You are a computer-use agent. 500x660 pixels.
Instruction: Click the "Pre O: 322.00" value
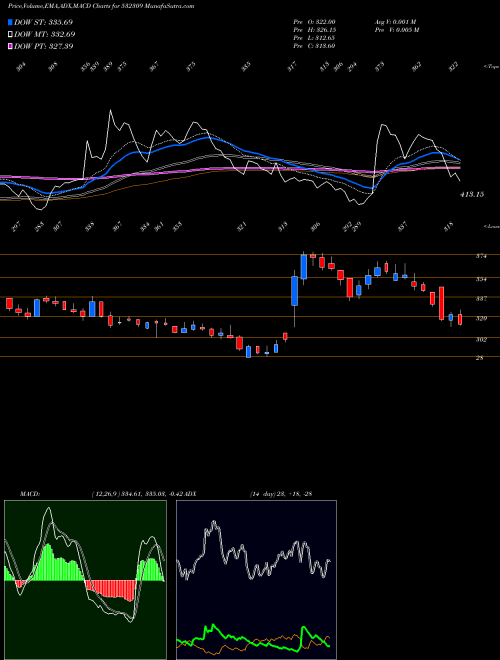314,22
